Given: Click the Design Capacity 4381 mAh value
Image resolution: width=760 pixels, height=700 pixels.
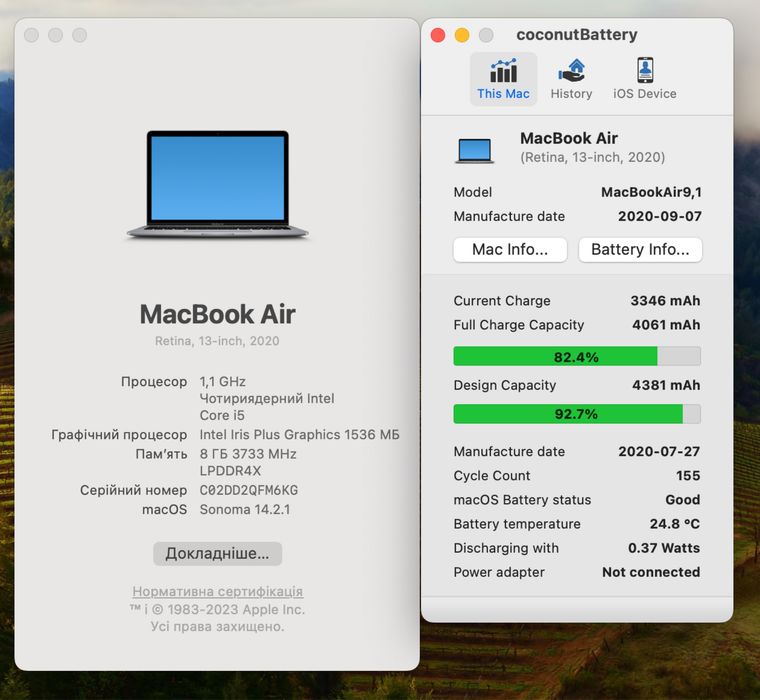Looking at the screenshot, I should (666, 385).
